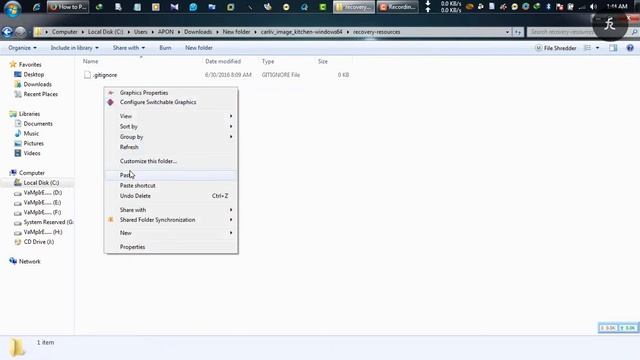This screenshot has height=360, width=640.
Task: Expand the Sort by submenu
Action: (x=171, y=127)
